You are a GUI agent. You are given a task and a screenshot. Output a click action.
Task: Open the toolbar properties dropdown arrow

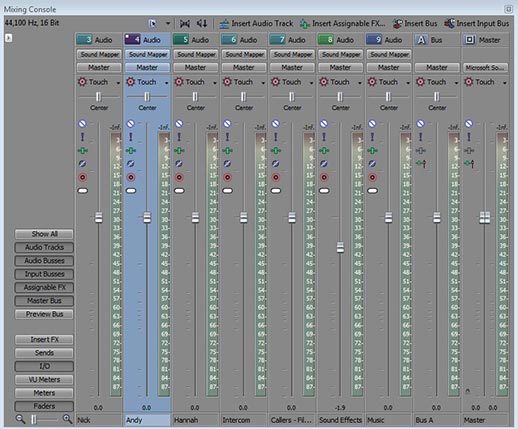click(x=168, y=23)
